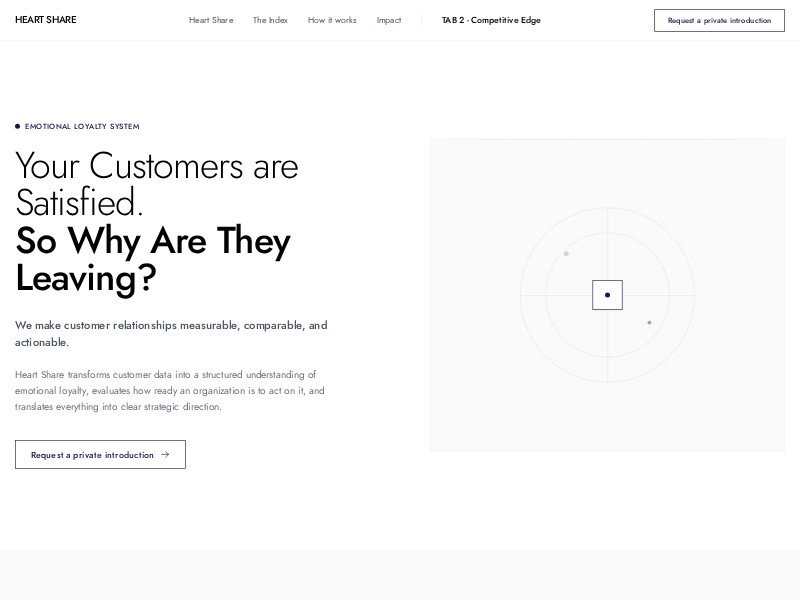Viewport: 800px width, 600px height.
Task: Click the bold HEART SHARE logo
Action: point(45,20)
